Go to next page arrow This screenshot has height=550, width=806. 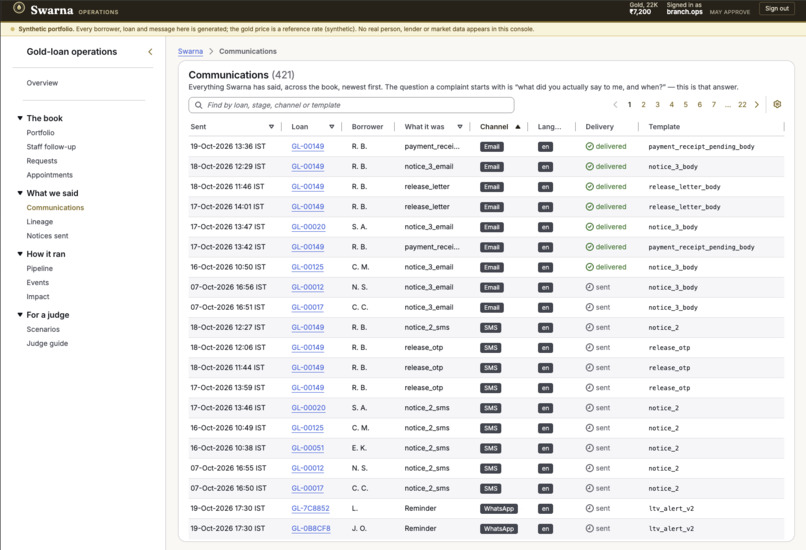click(757, 105)
